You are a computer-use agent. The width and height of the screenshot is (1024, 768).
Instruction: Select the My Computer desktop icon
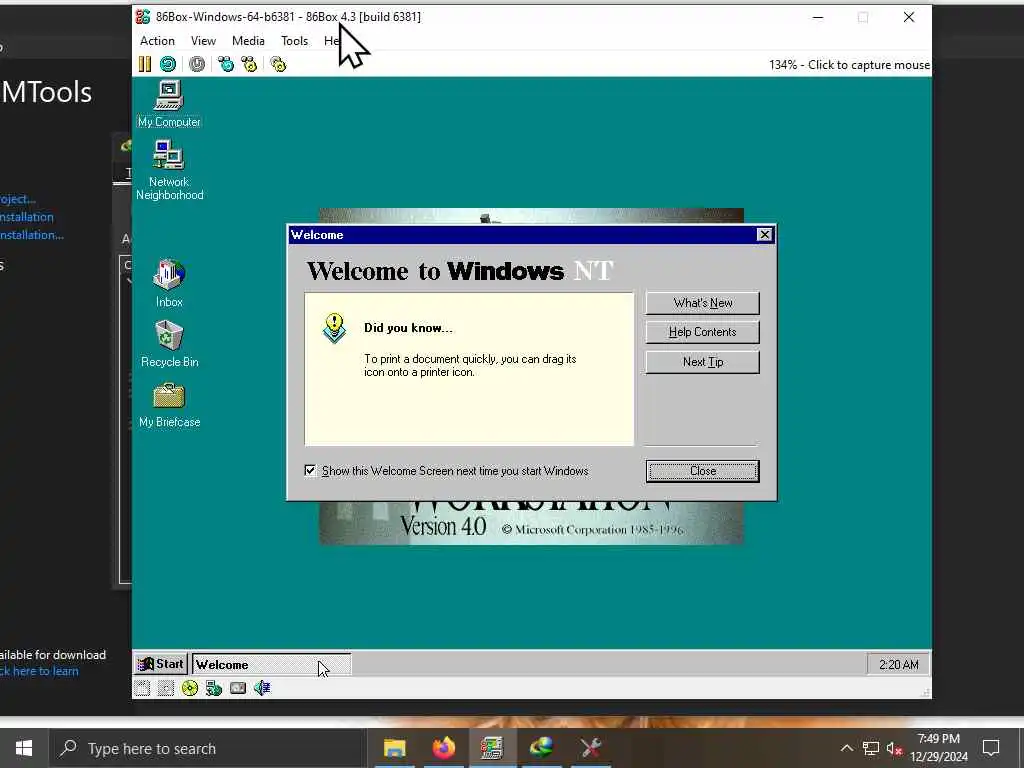click(169, 104)
